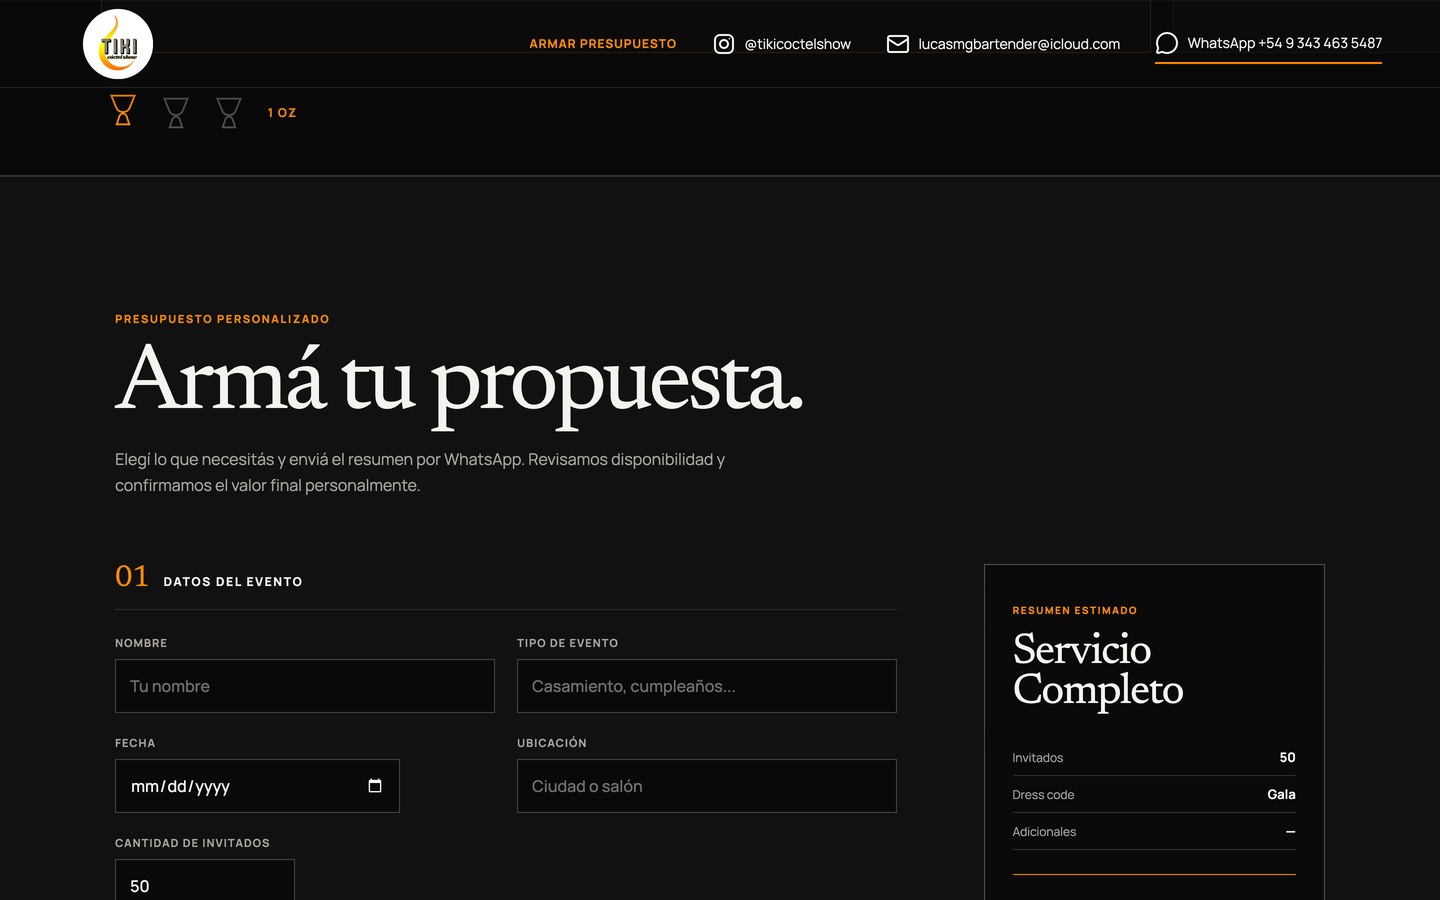
Task: Click the Cantidad de Invitados field
Action: (205, 880)
